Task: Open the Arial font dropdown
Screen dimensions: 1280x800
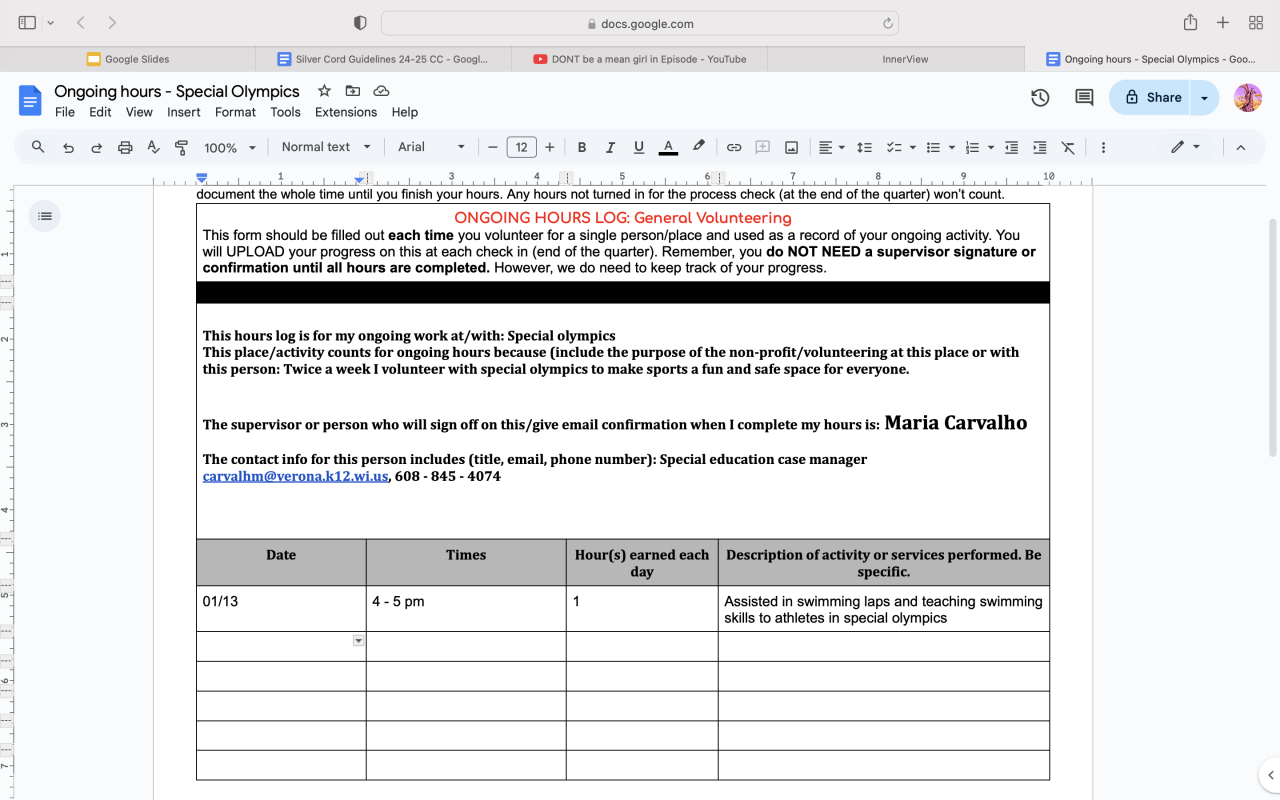Action: (x=431, y=147)
